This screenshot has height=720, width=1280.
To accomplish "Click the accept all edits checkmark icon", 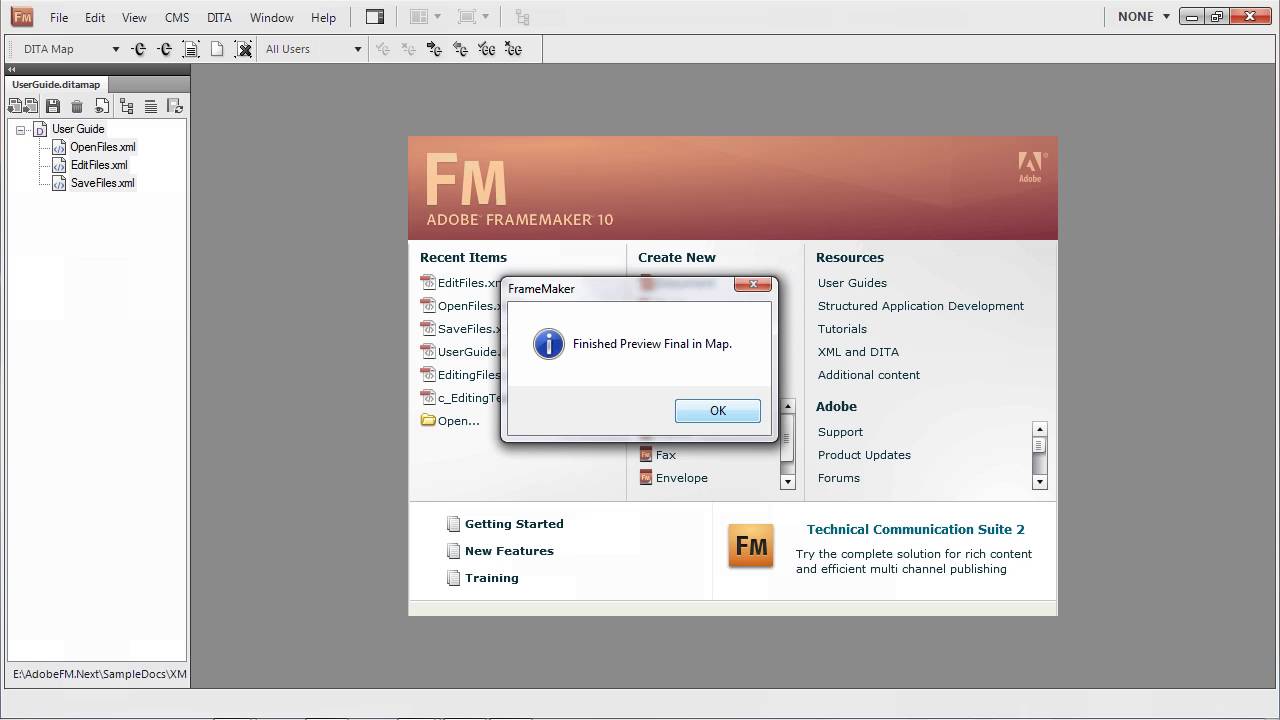I will click(x=486, y=49).
